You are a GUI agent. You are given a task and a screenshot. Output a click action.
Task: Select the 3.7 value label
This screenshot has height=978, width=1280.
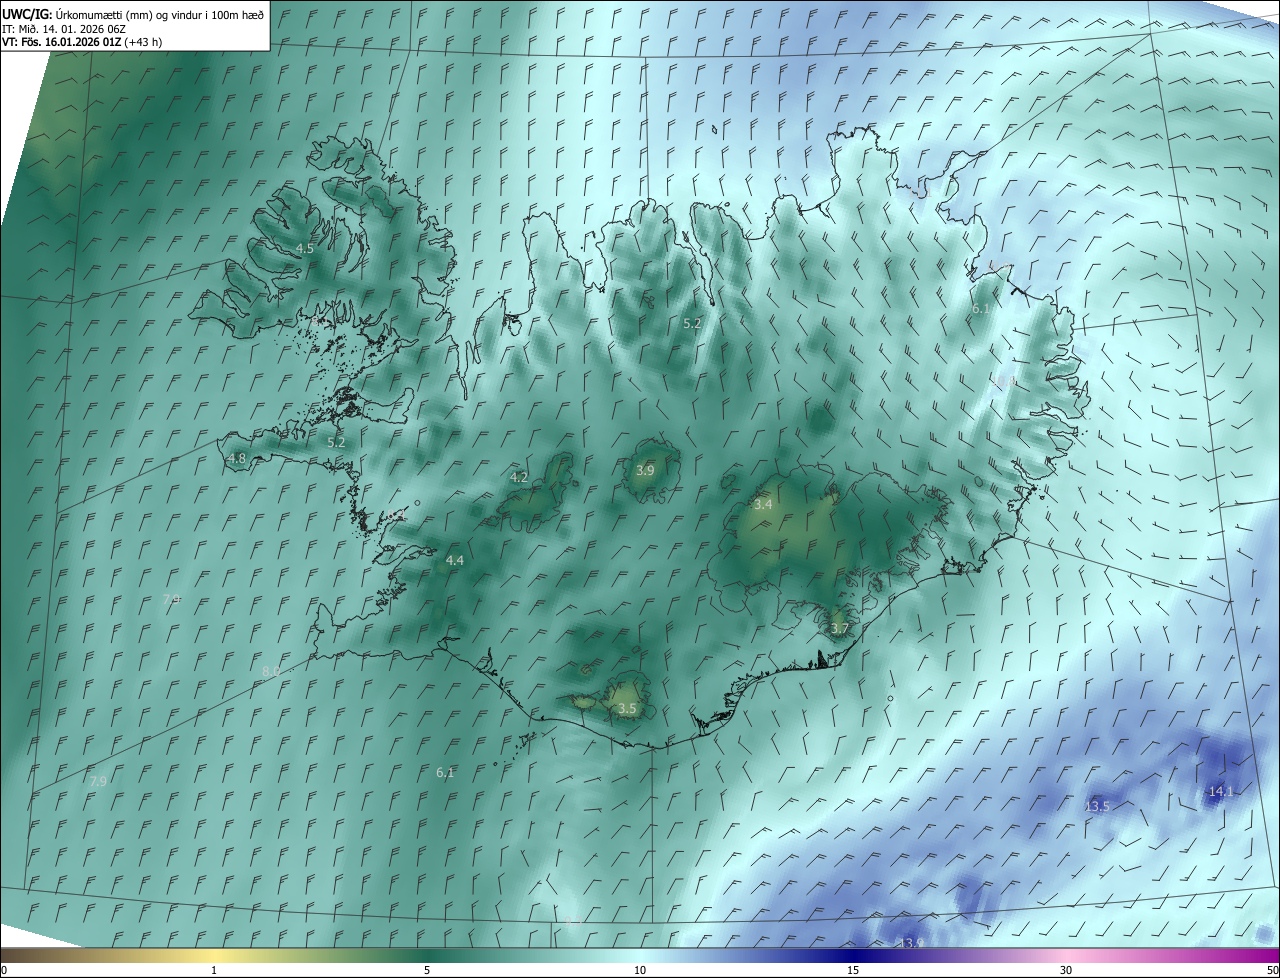point(840,629)
